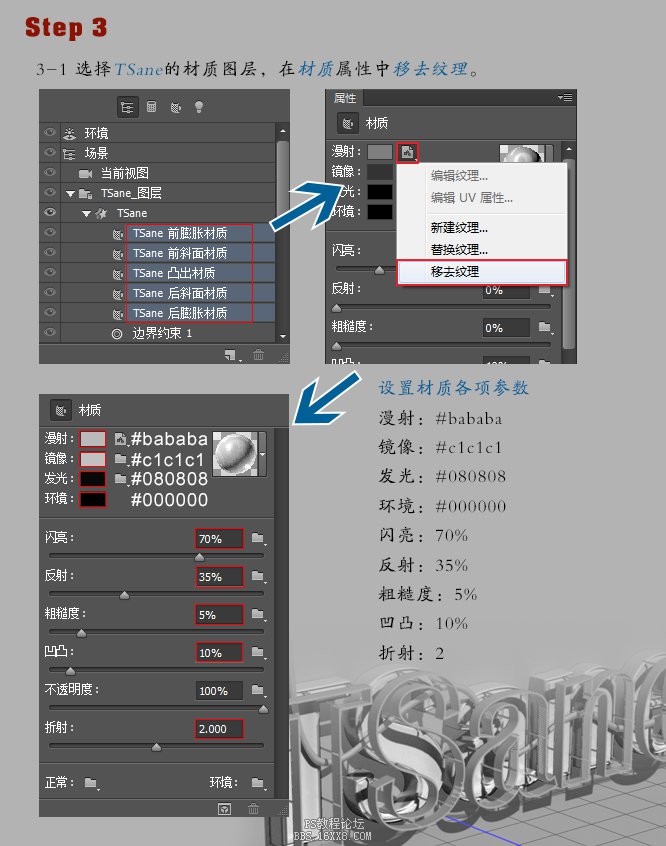This screenshot has height=846, width=666.
Task: Open diffuse texture menu icon in top properties panel
Action: point(407,152)
